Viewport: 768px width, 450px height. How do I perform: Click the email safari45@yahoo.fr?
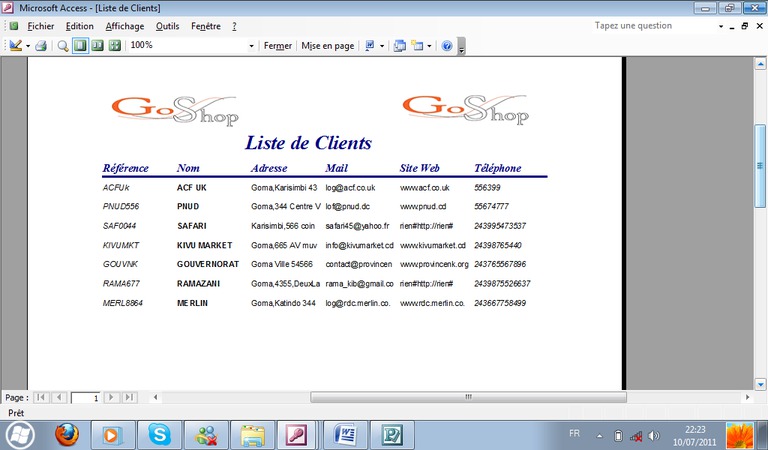(x=357, y=226)
